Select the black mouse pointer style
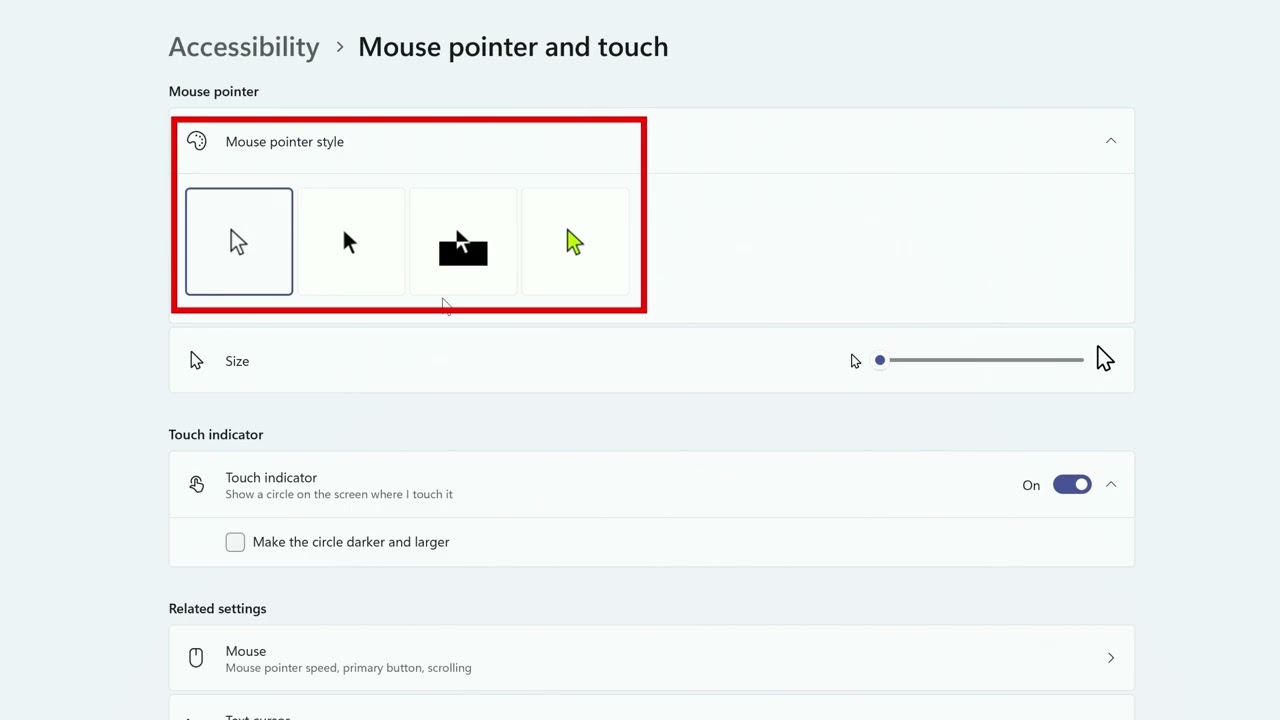 tap(351, 242)
